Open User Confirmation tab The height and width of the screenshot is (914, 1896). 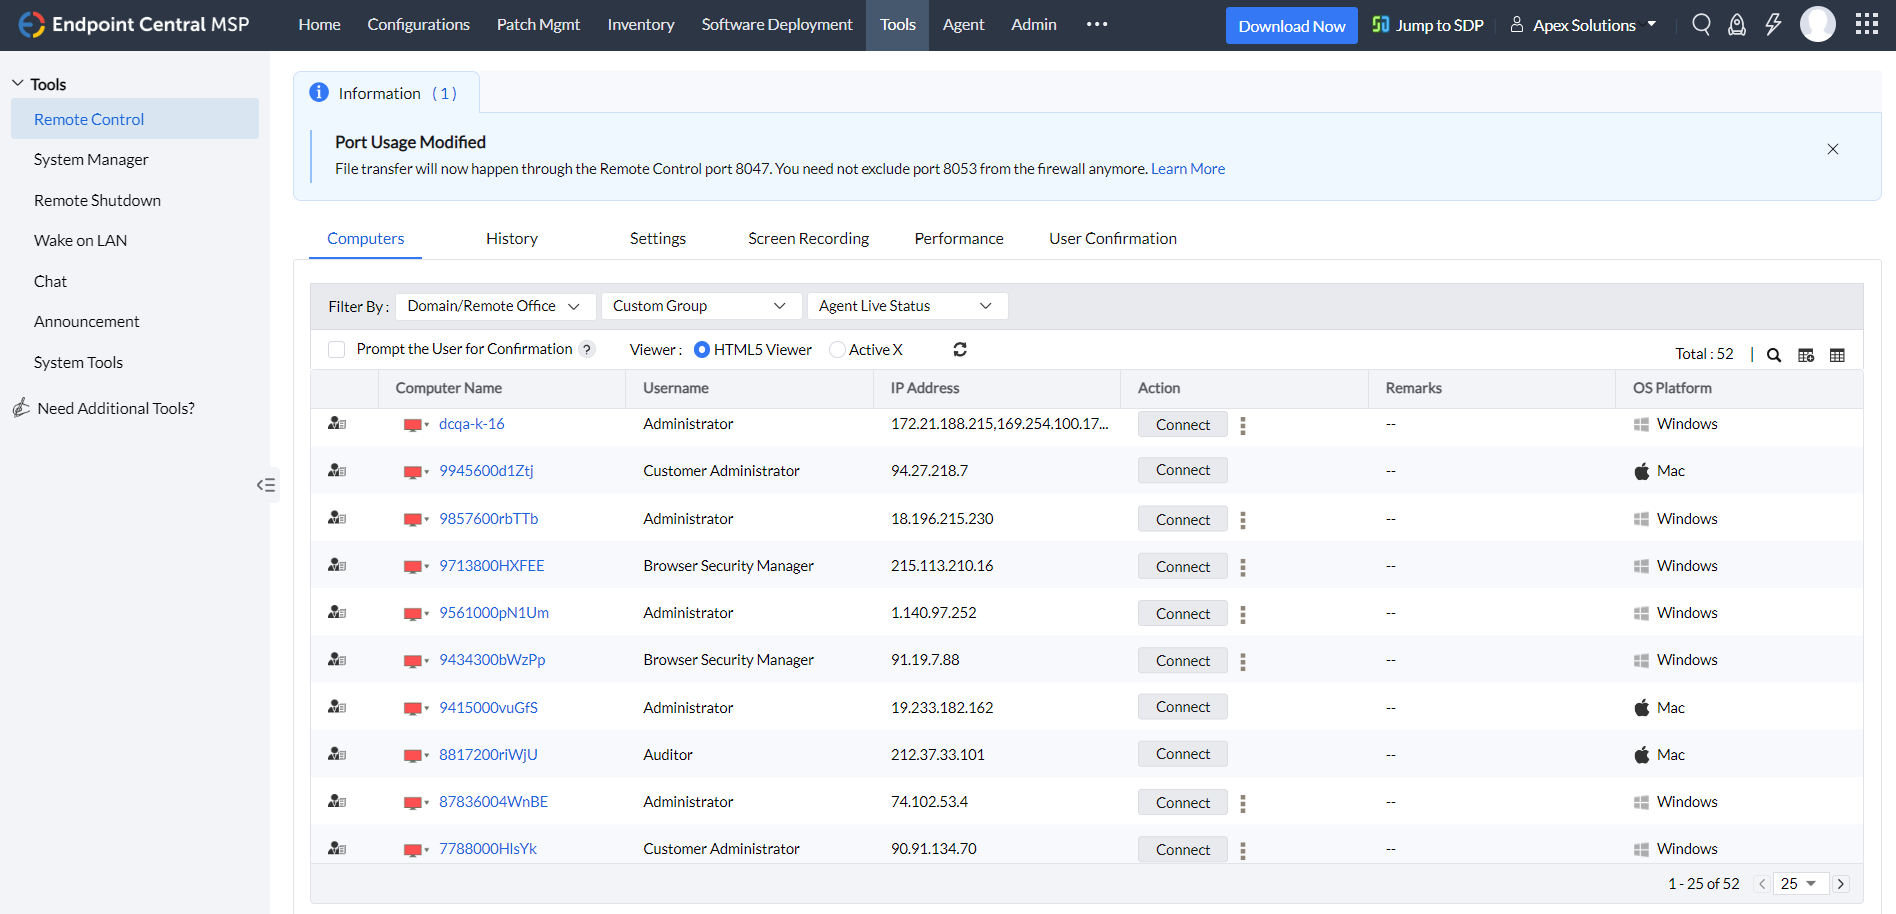coord(1113,238)
